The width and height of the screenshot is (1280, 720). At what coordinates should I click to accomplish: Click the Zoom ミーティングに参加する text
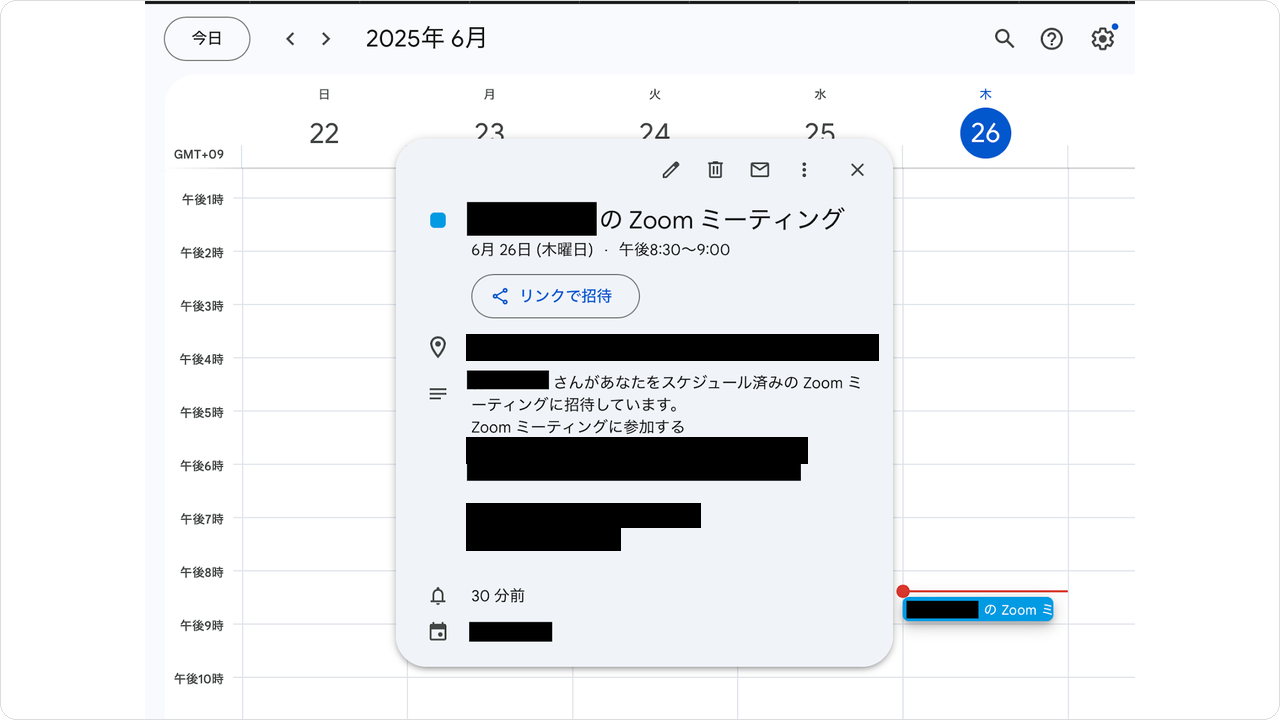pos(578,427)
